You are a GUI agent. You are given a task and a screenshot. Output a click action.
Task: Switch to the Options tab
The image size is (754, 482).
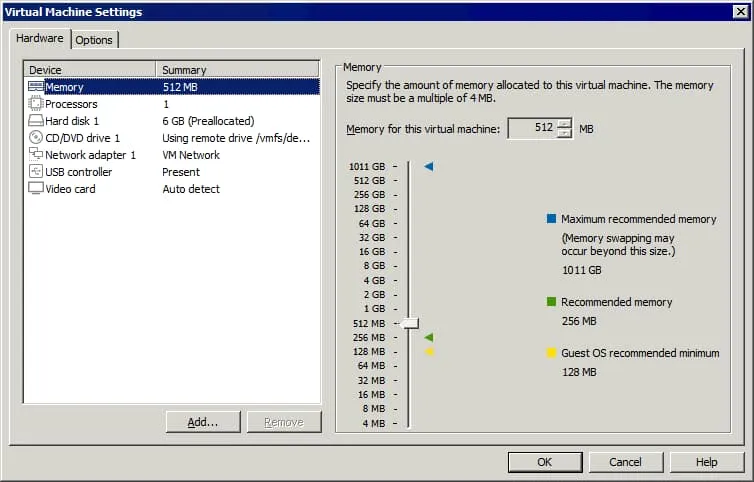coord(94,40)
